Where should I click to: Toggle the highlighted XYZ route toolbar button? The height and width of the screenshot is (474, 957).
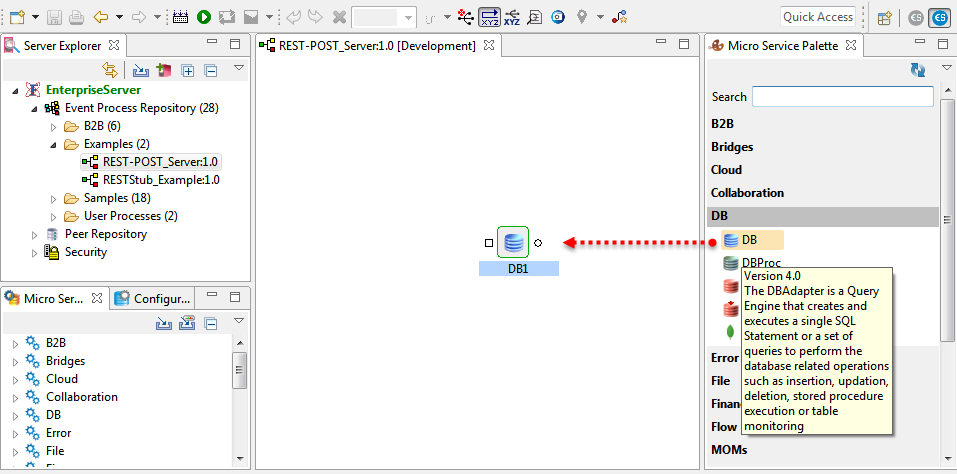point(490,17)
